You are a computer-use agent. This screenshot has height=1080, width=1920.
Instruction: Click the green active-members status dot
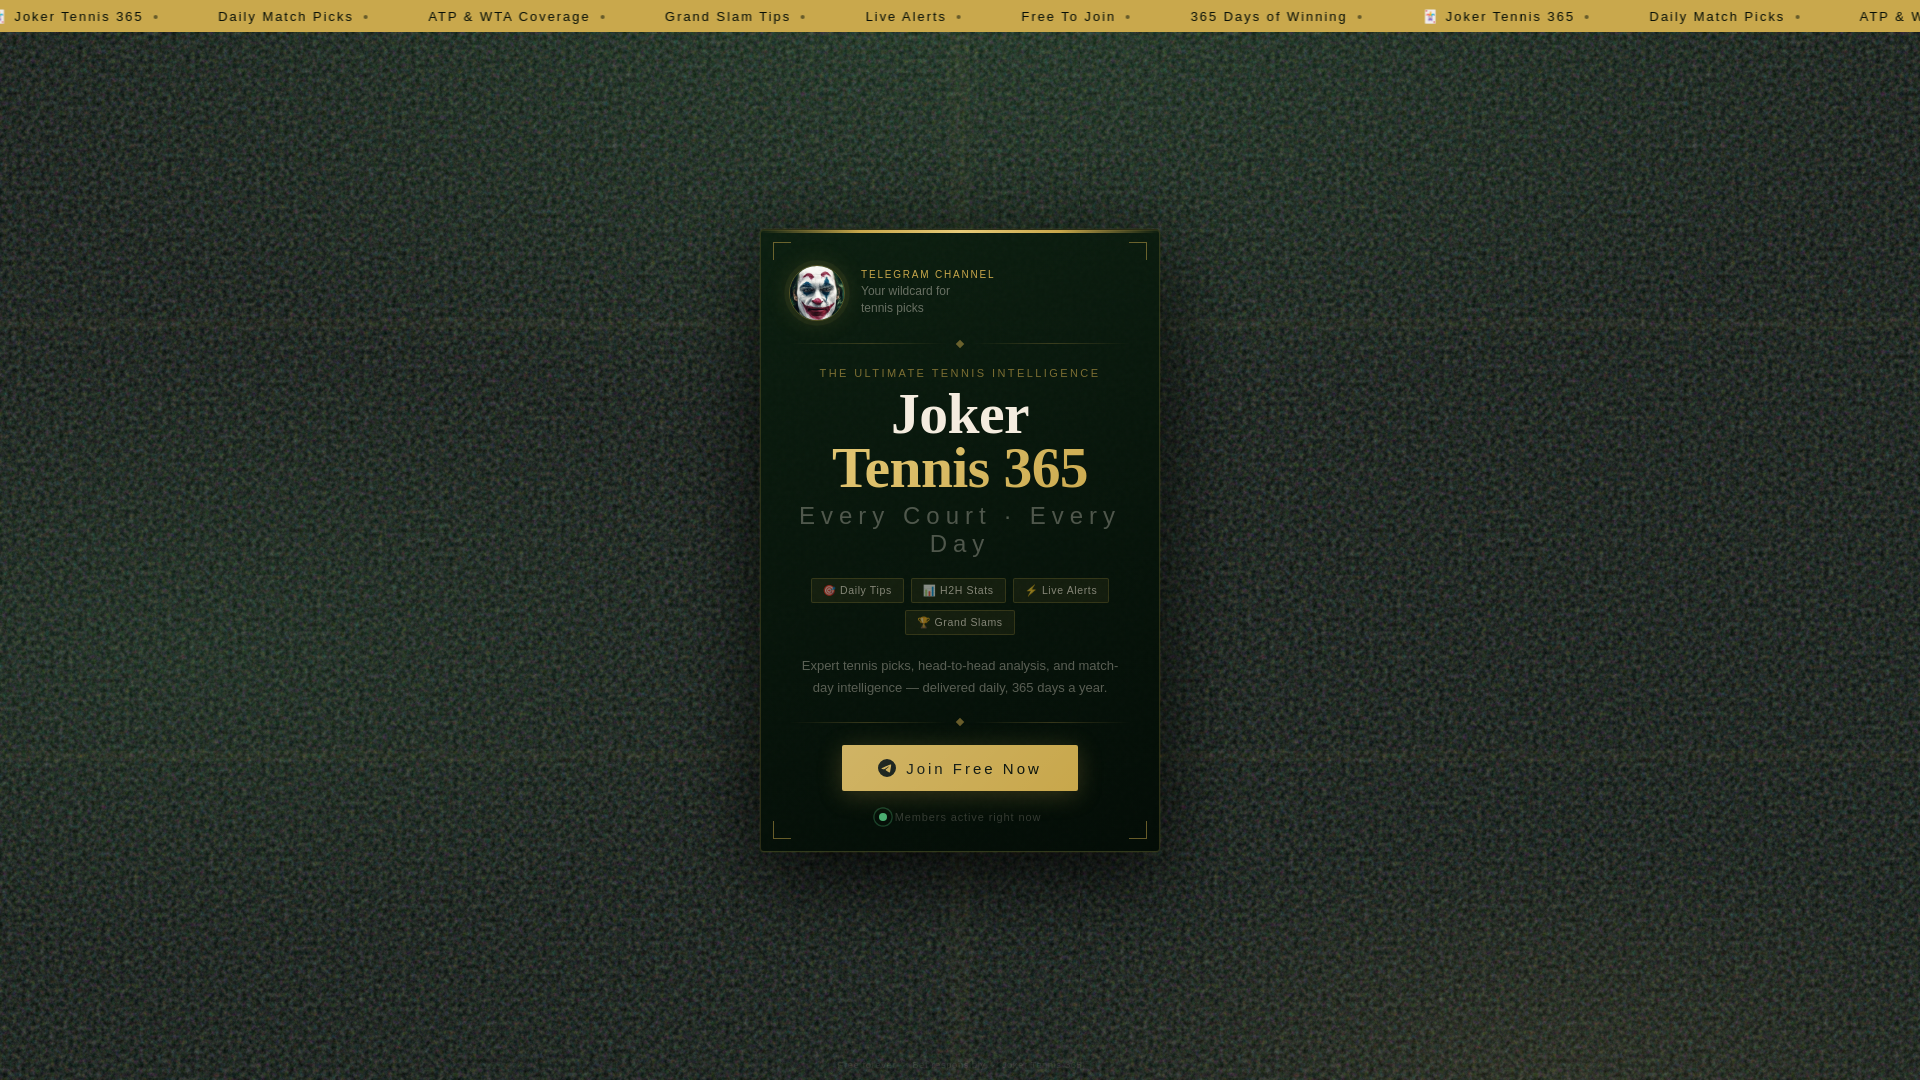click(883, 817)
